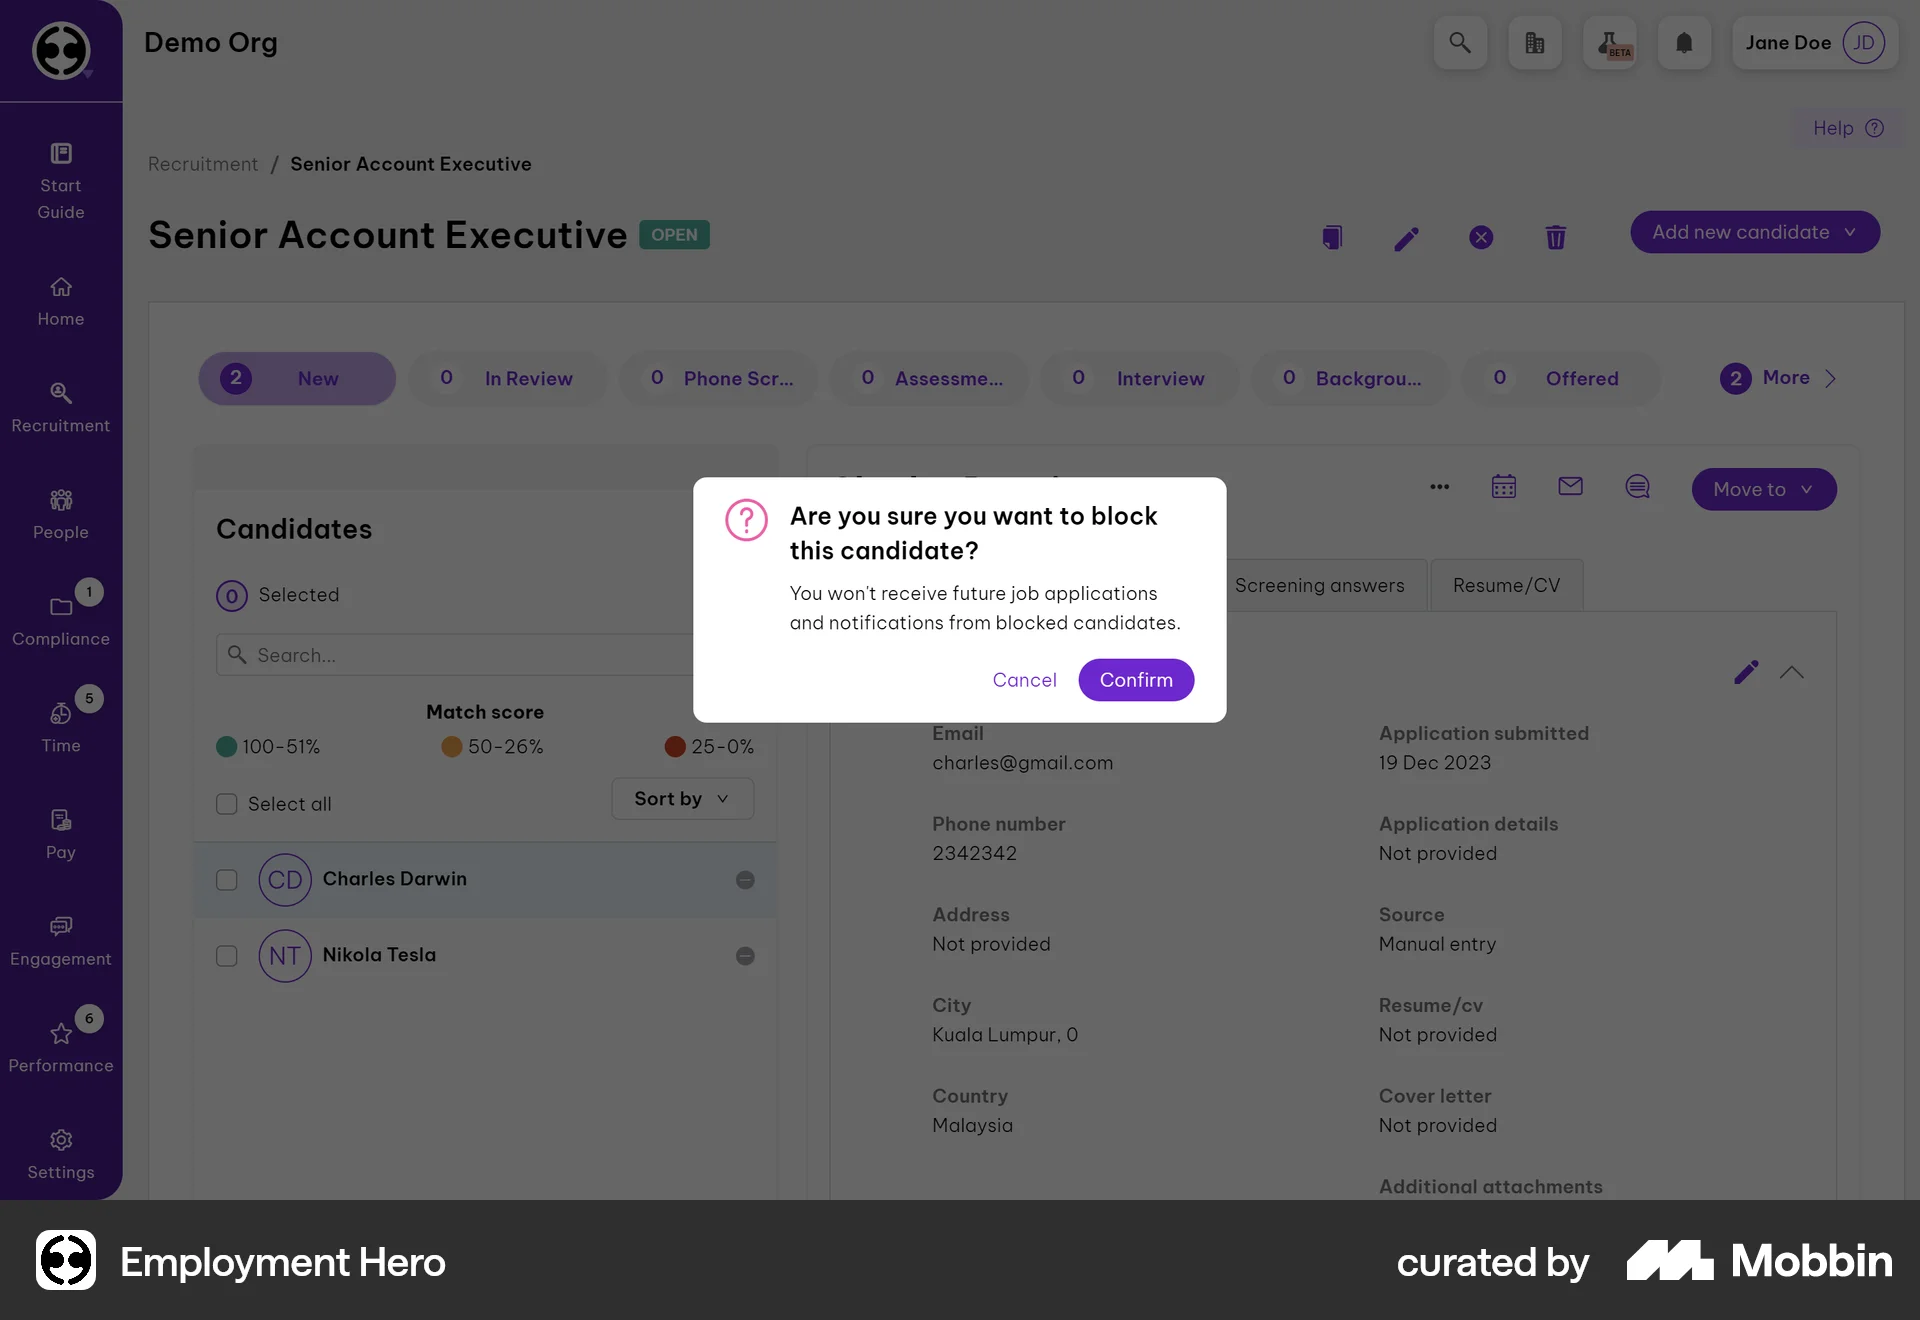This screenshot has width=1920, height=1320.
Task: Click the delete trash icon for the job
Action: [x=1555, y=238]
